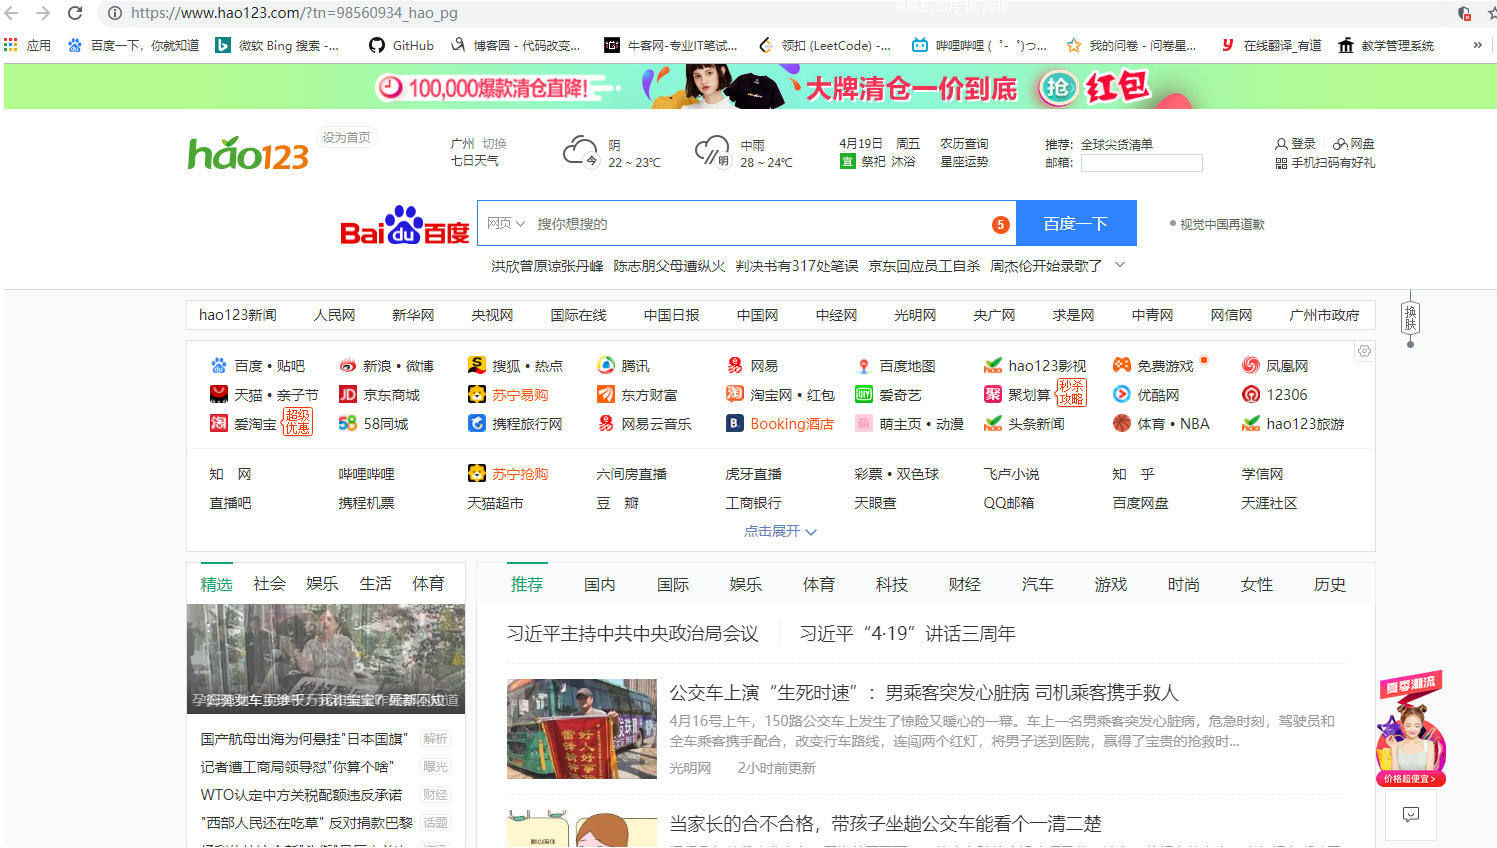1497x848 pixels.
Task: Expand the trending searches chevron
Action: 1119,265
